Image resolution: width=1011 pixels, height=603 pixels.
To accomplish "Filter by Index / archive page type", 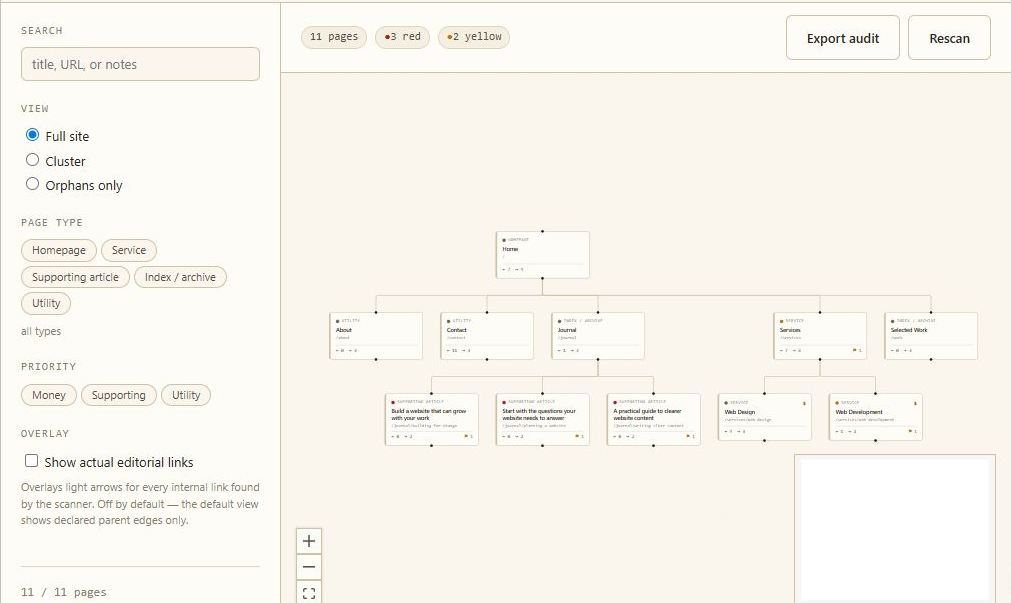I will (181, 277).
